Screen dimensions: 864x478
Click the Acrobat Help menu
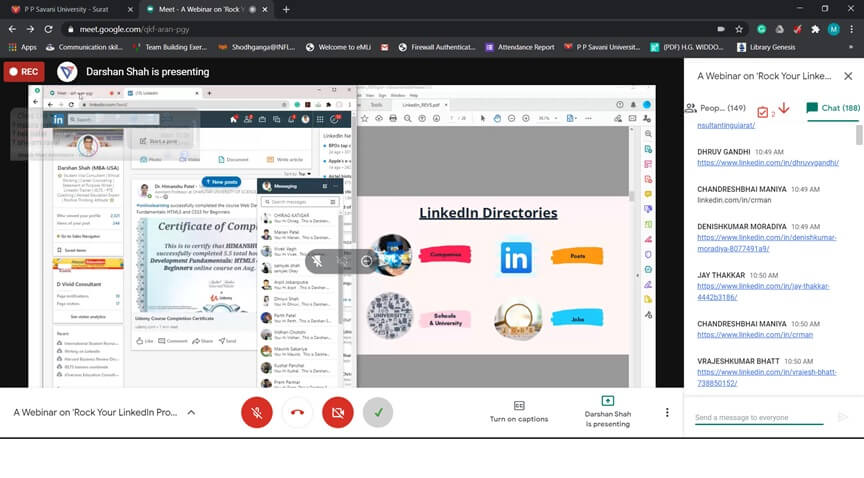pyautogui.click(x=414, y=95)
